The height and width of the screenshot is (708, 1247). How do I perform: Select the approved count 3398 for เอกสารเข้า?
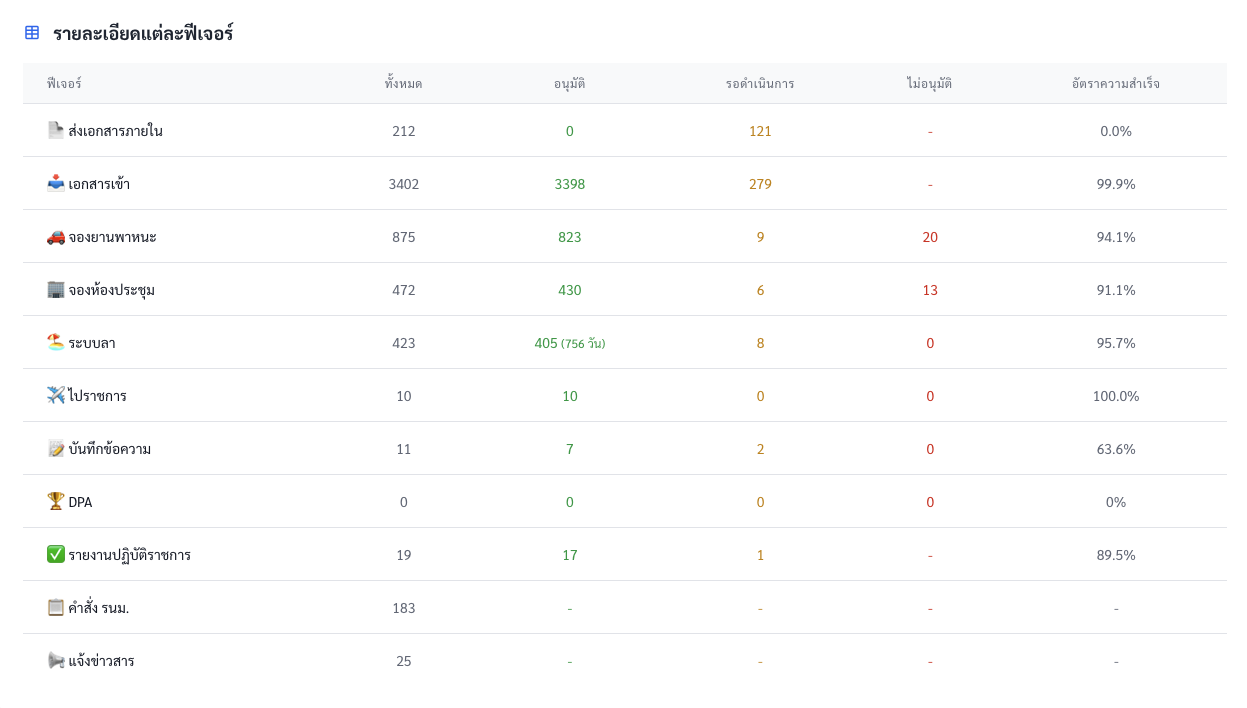569,184
